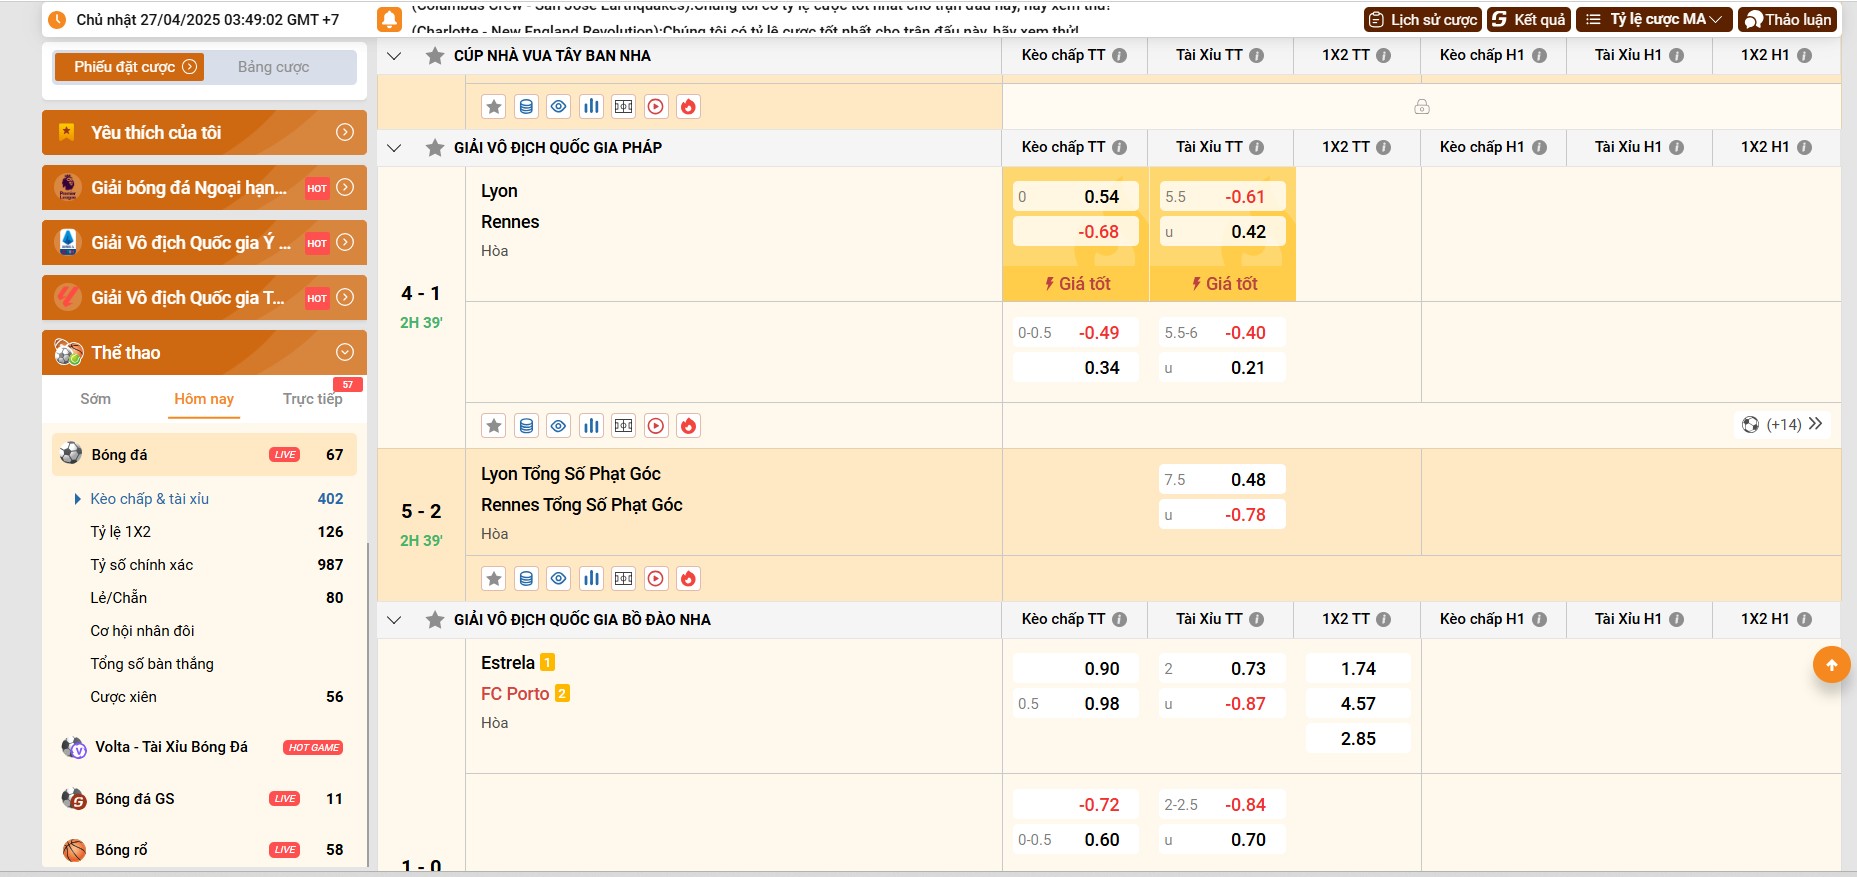Toggle favorite star below the Lyon-Rennes odds

click(x=494, y=426)
